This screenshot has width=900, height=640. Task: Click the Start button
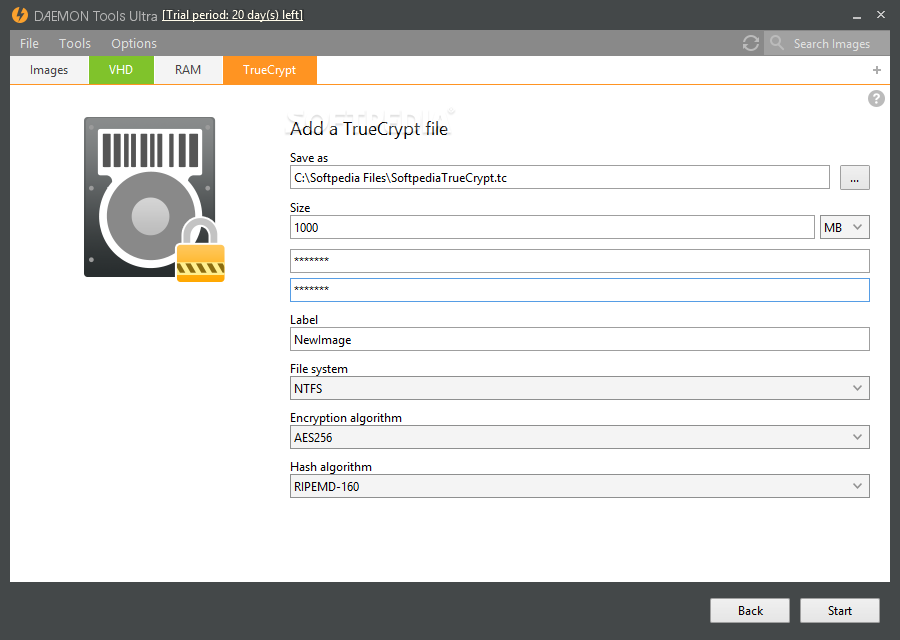coord(840,611)
